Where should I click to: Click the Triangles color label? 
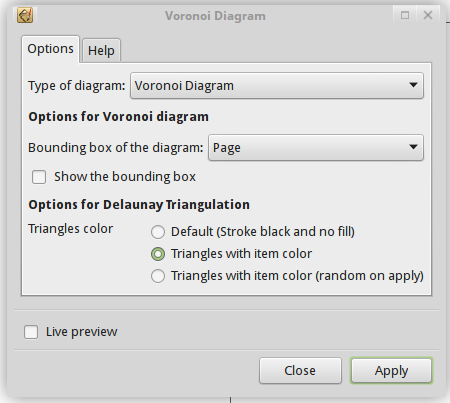(71, 229)
